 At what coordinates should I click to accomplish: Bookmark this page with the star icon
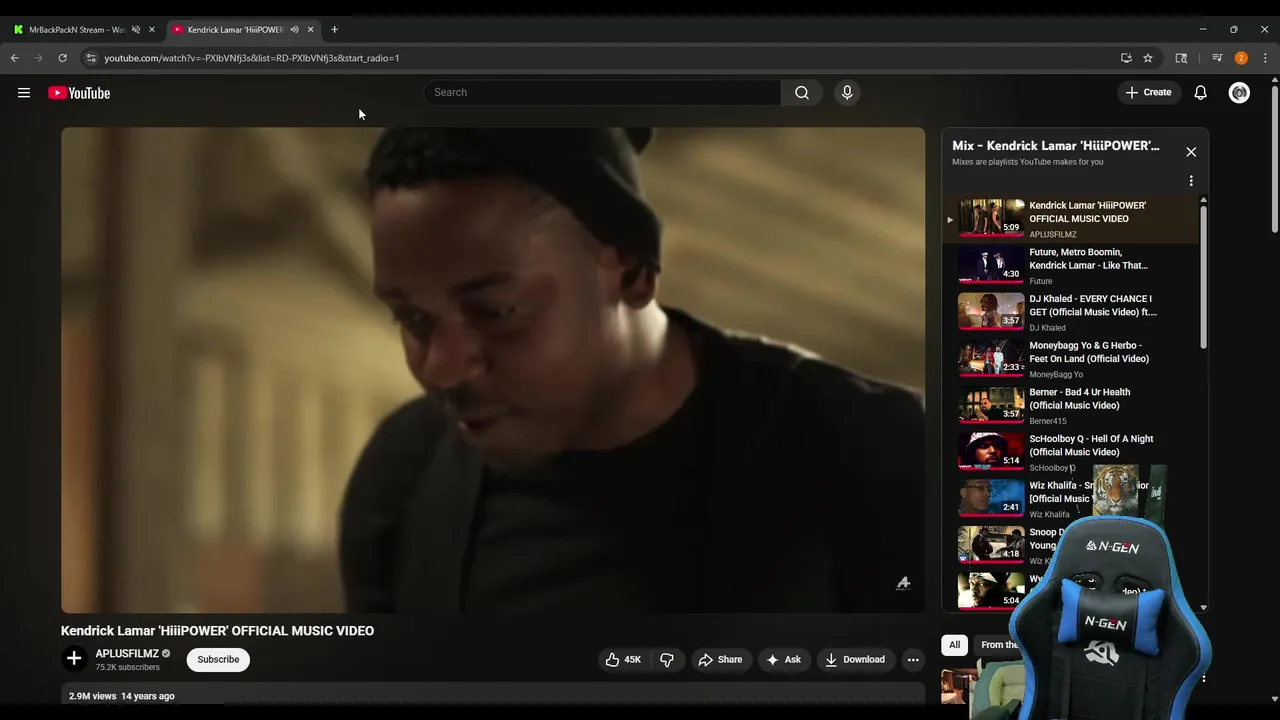tap(1148, 58)
